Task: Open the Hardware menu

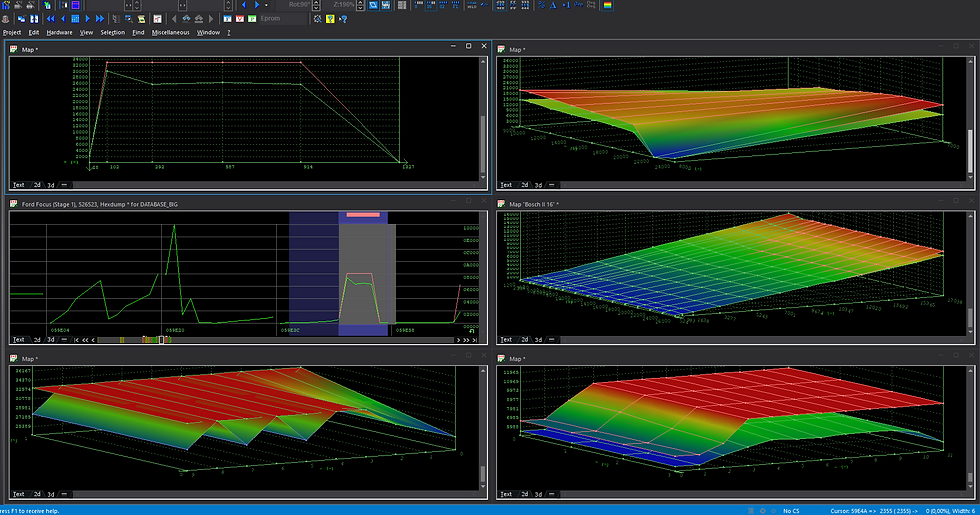Action: (x=59, y=32)
